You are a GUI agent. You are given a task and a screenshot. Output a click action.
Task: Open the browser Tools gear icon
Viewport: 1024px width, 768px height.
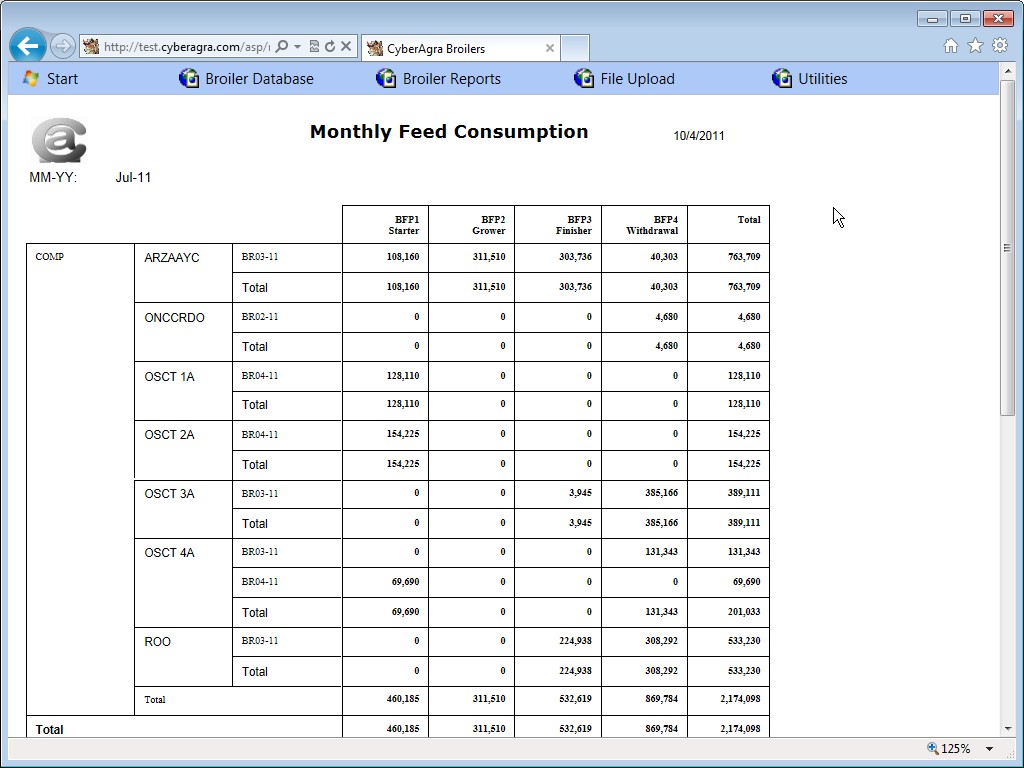tap(999, 46)
